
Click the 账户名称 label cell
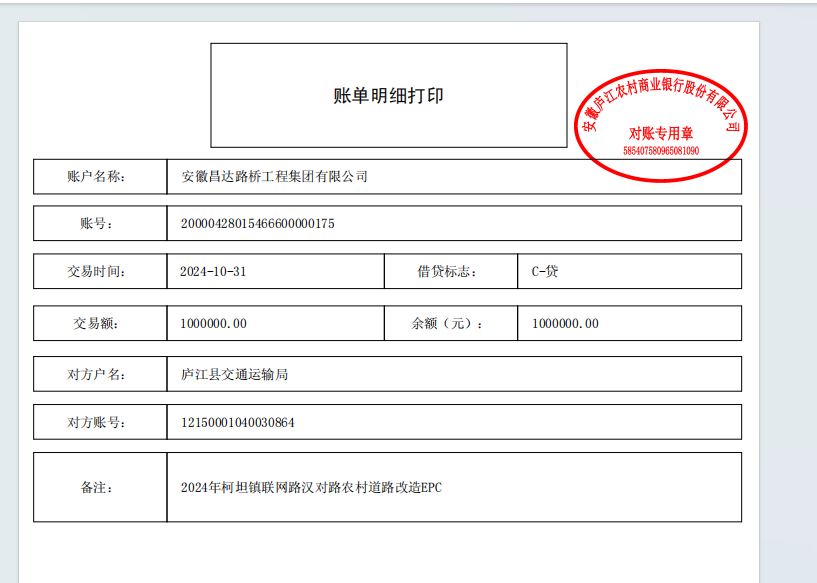100,177
